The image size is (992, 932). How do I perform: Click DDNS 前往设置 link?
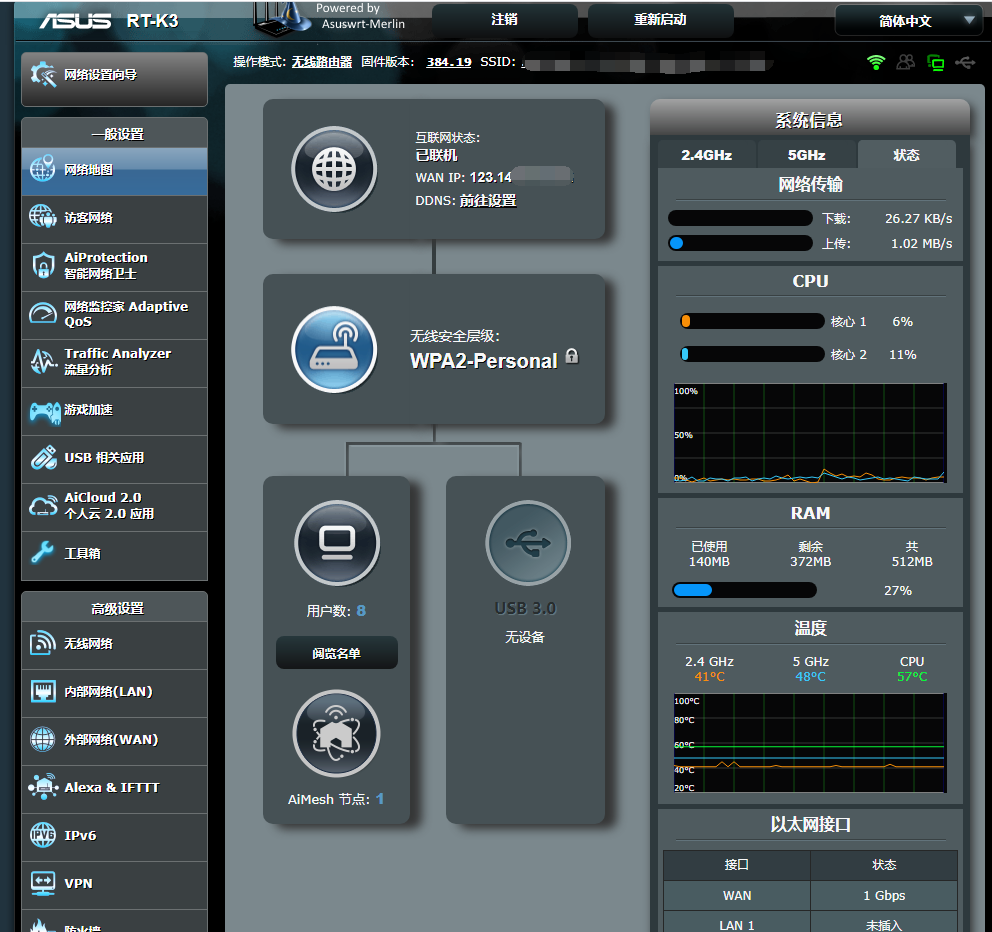tap(488, 201)
